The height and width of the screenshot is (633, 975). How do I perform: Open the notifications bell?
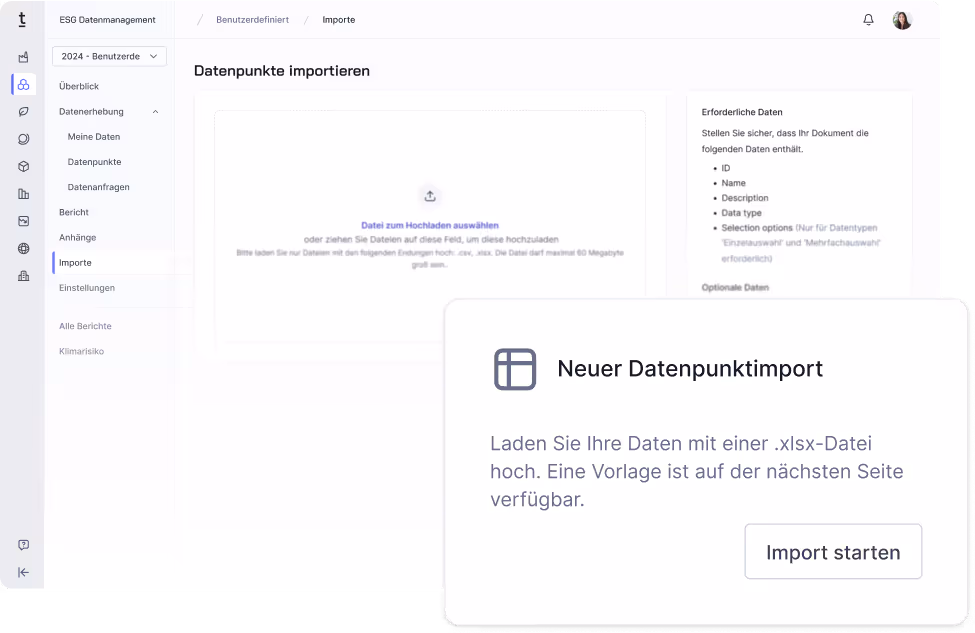868,18
